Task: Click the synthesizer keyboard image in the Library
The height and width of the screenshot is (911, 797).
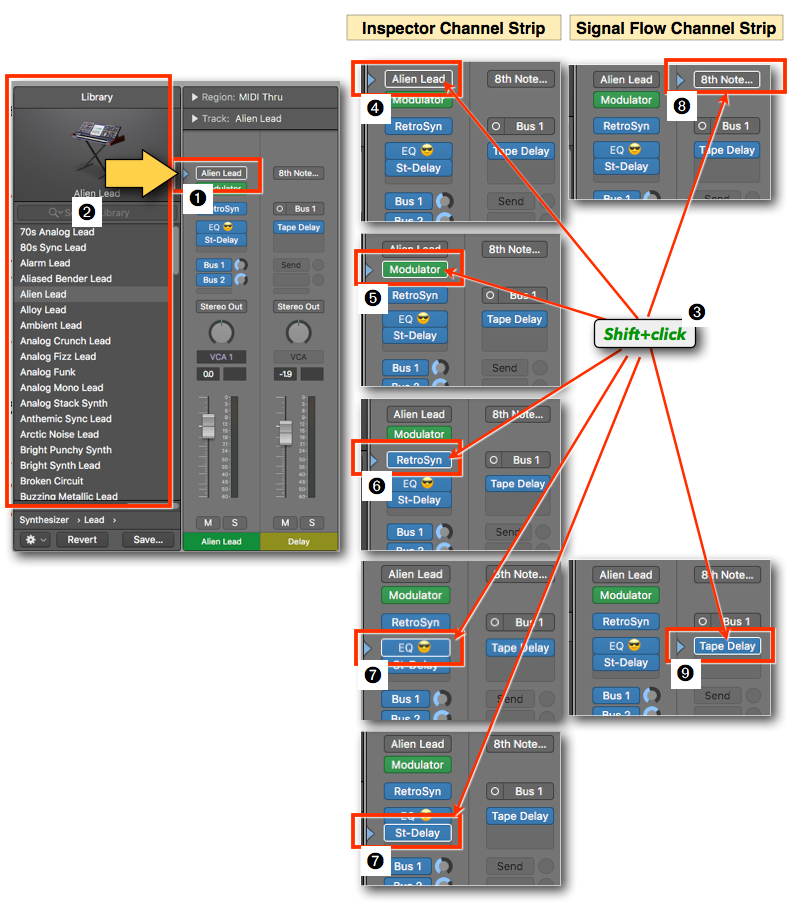Action: click(x=97, y=145)
